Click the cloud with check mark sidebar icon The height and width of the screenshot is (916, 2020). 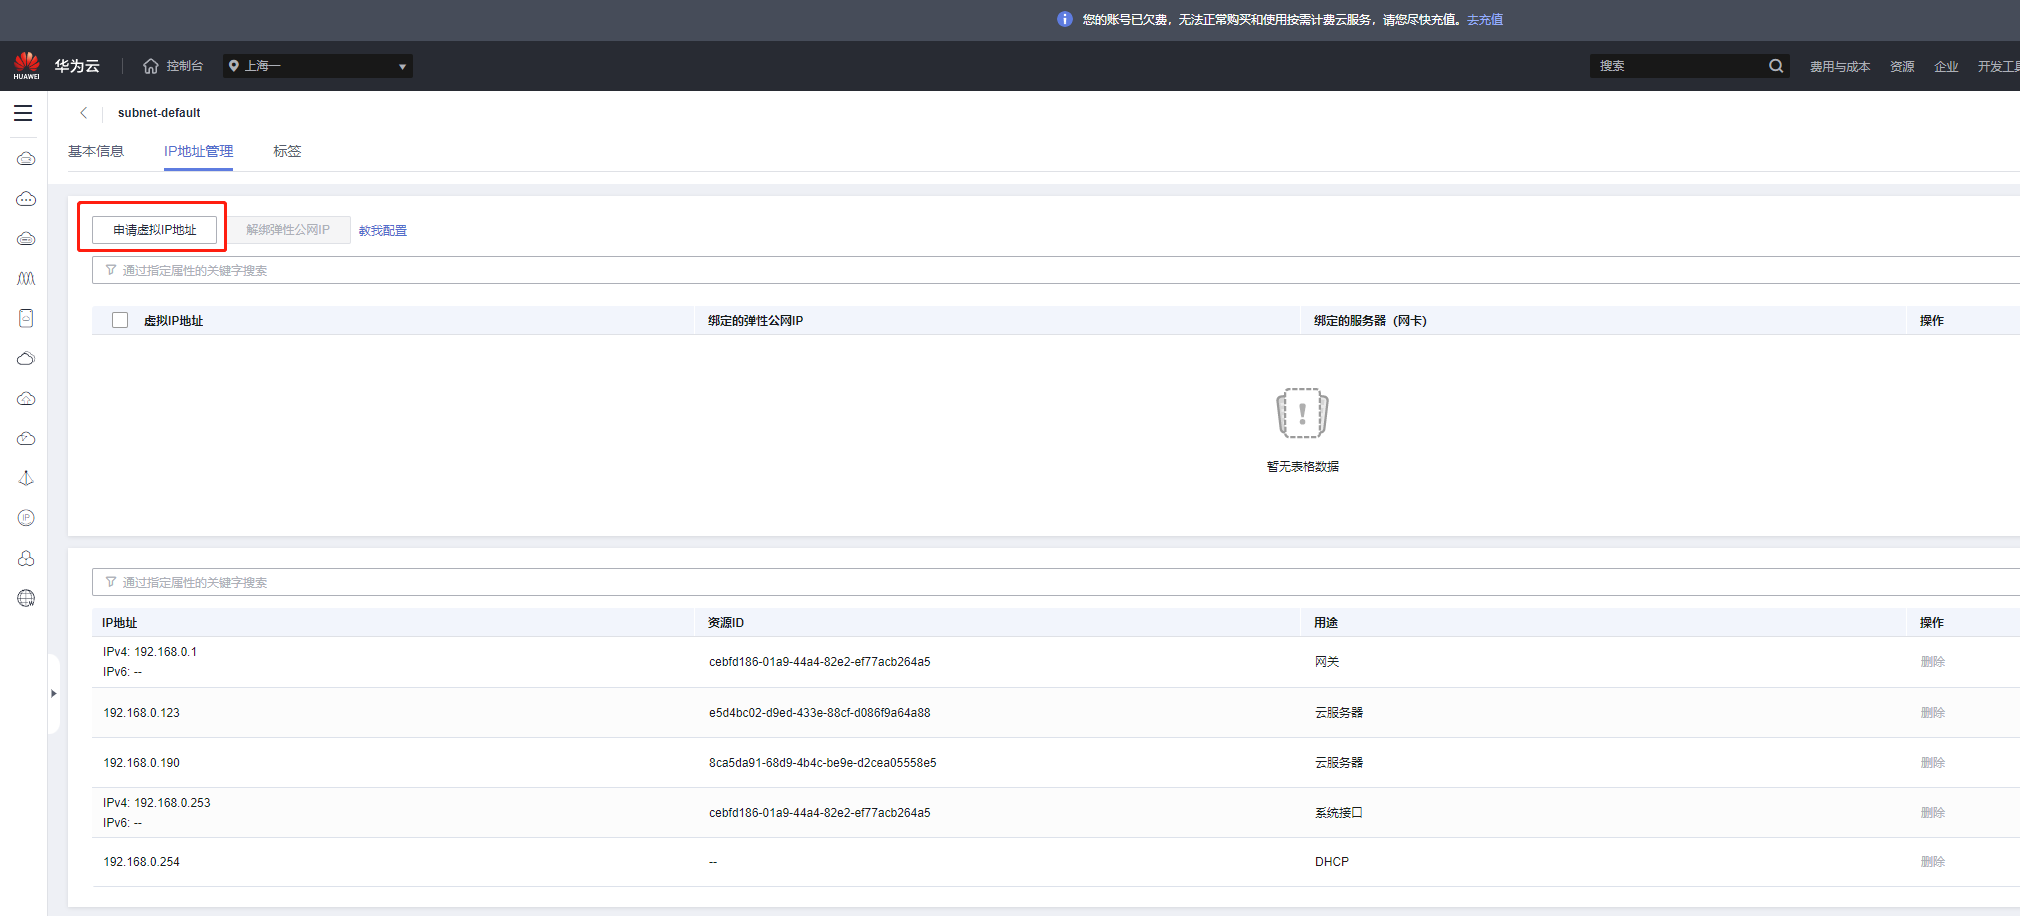pyautogui.click(x=26, y=439)
